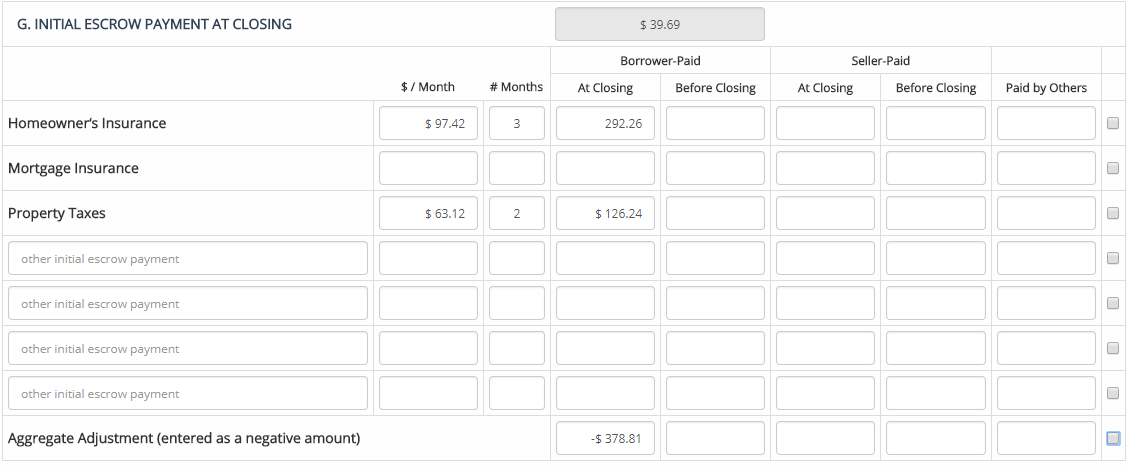Toggle the Property Taxes row checkbox

tap(1113, 214)
